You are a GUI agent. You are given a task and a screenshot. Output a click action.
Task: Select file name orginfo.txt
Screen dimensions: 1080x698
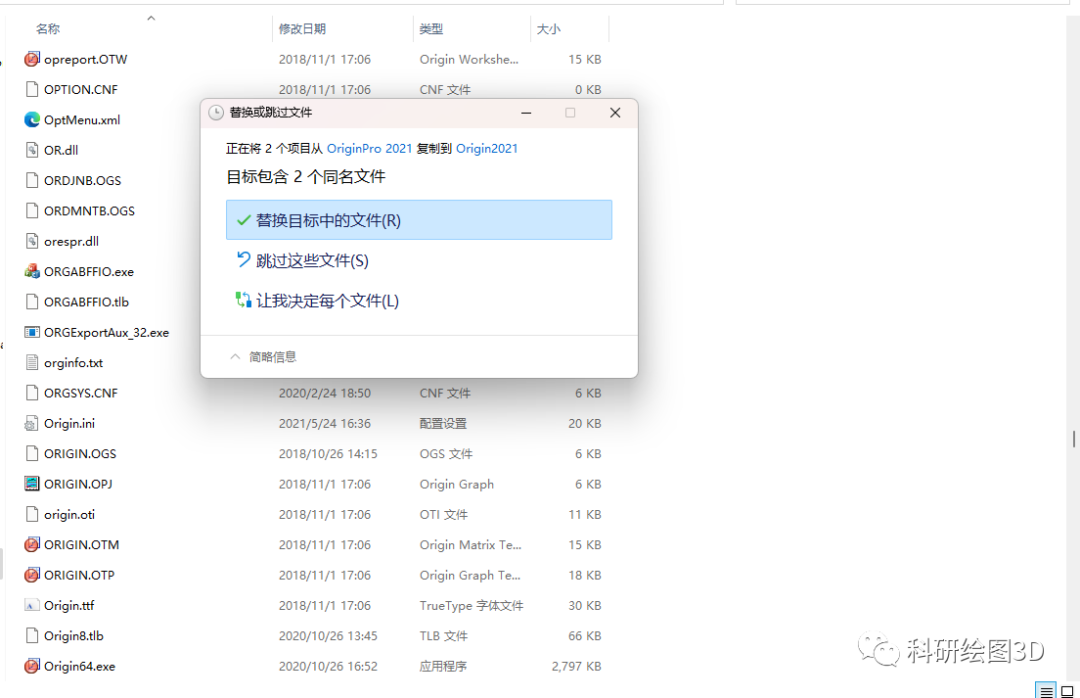(x=73, y=362)
